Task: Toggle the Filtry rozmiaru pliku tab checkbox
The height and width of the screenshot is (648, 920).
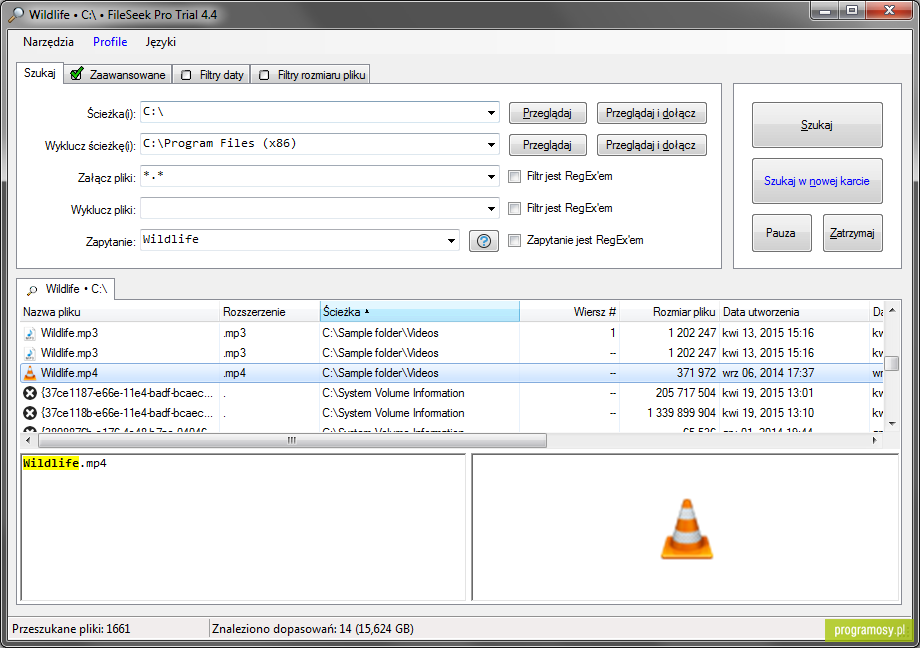Action: tap(264, 75)
